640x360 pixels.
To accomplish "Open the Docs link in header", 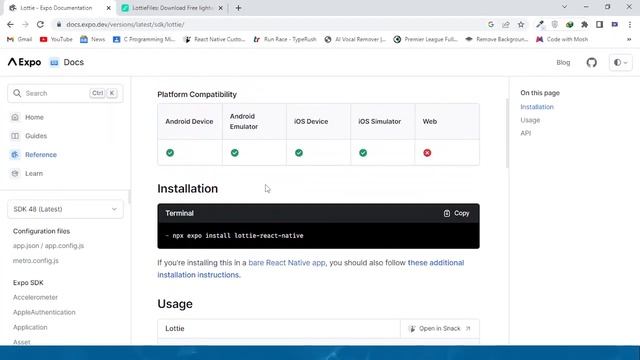I will (67, 62).
